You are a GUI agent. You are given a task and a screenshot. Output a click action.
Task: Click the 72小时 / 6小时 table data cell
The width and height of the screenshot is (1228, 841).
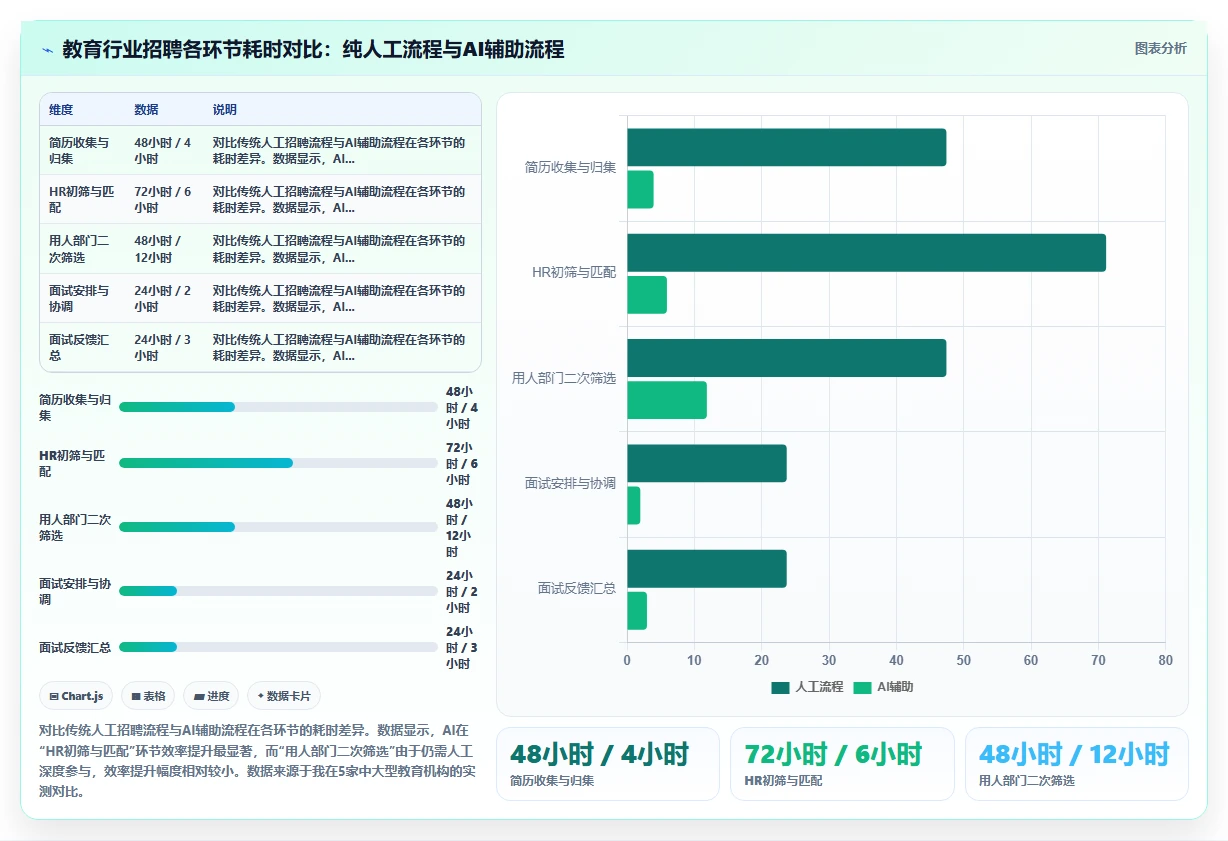coord(163,200)
